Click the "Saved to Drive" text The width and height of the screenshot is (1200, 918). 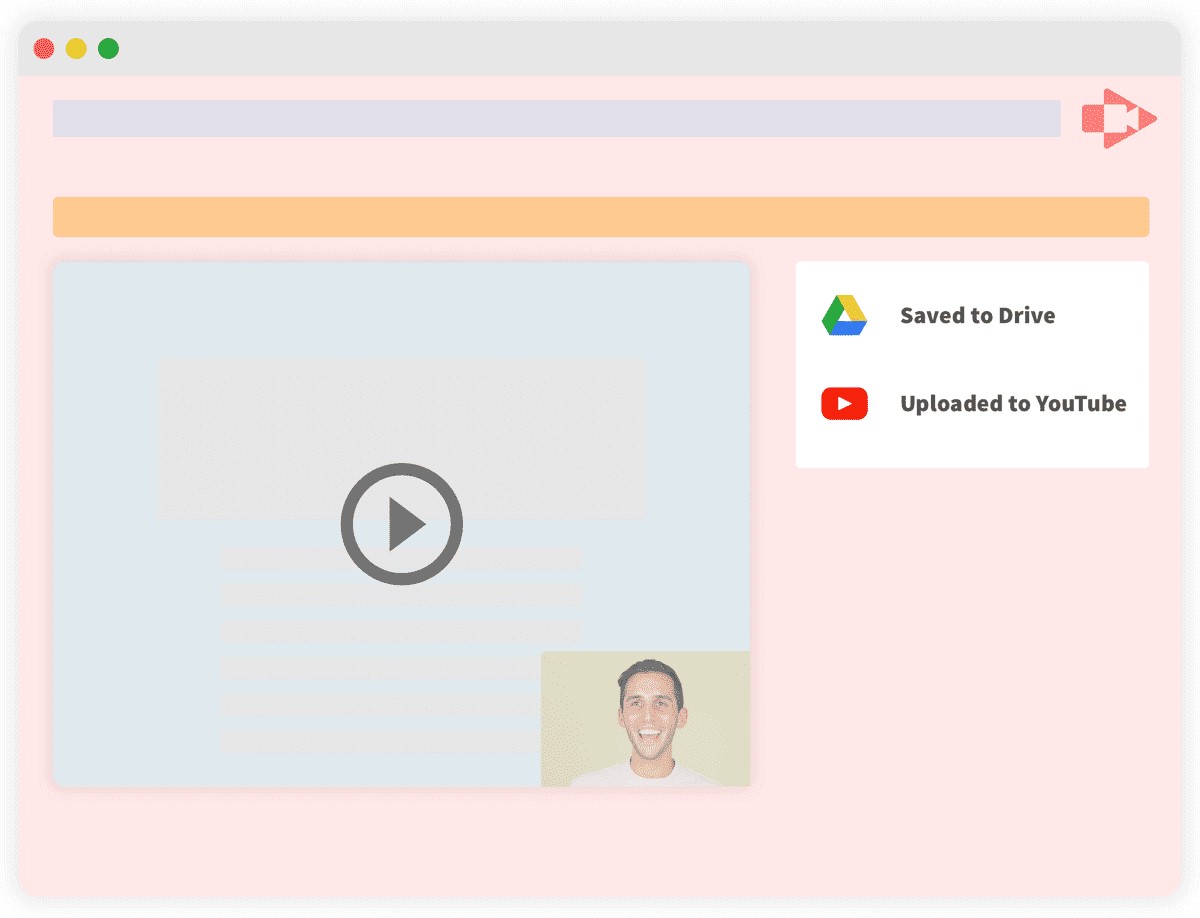tap(977, 316)
